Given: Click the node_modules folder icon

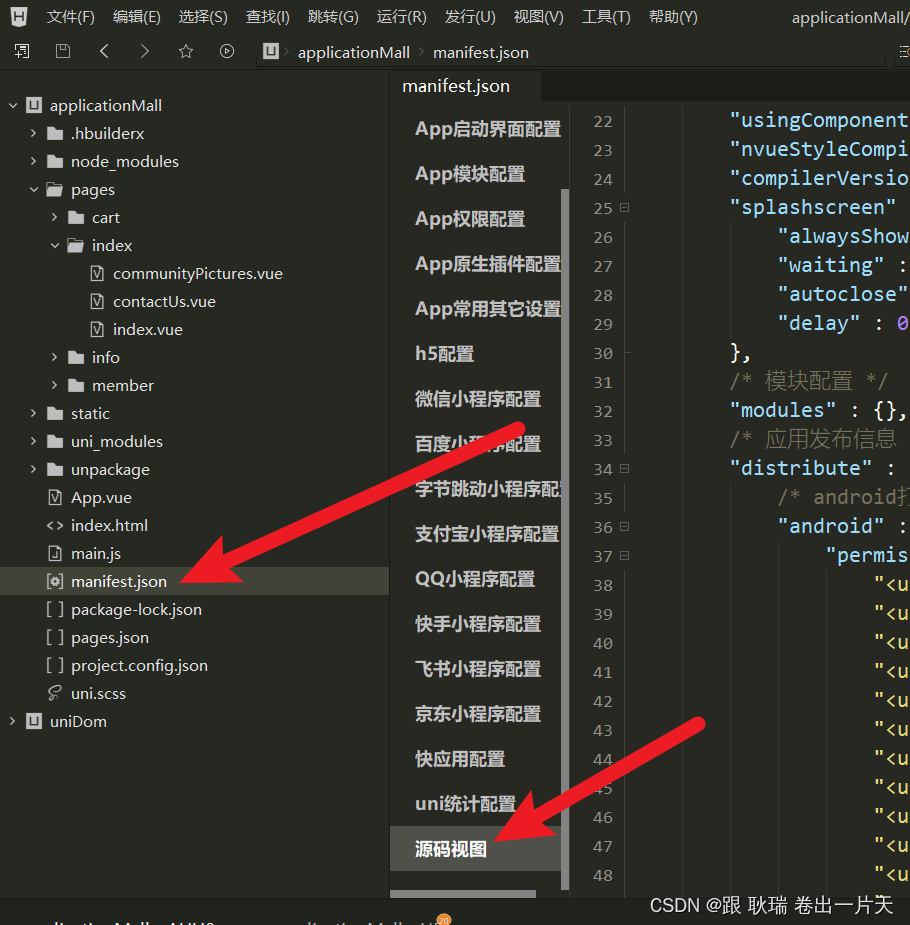Looking at the screenshot, I should [x=55, y=161].
